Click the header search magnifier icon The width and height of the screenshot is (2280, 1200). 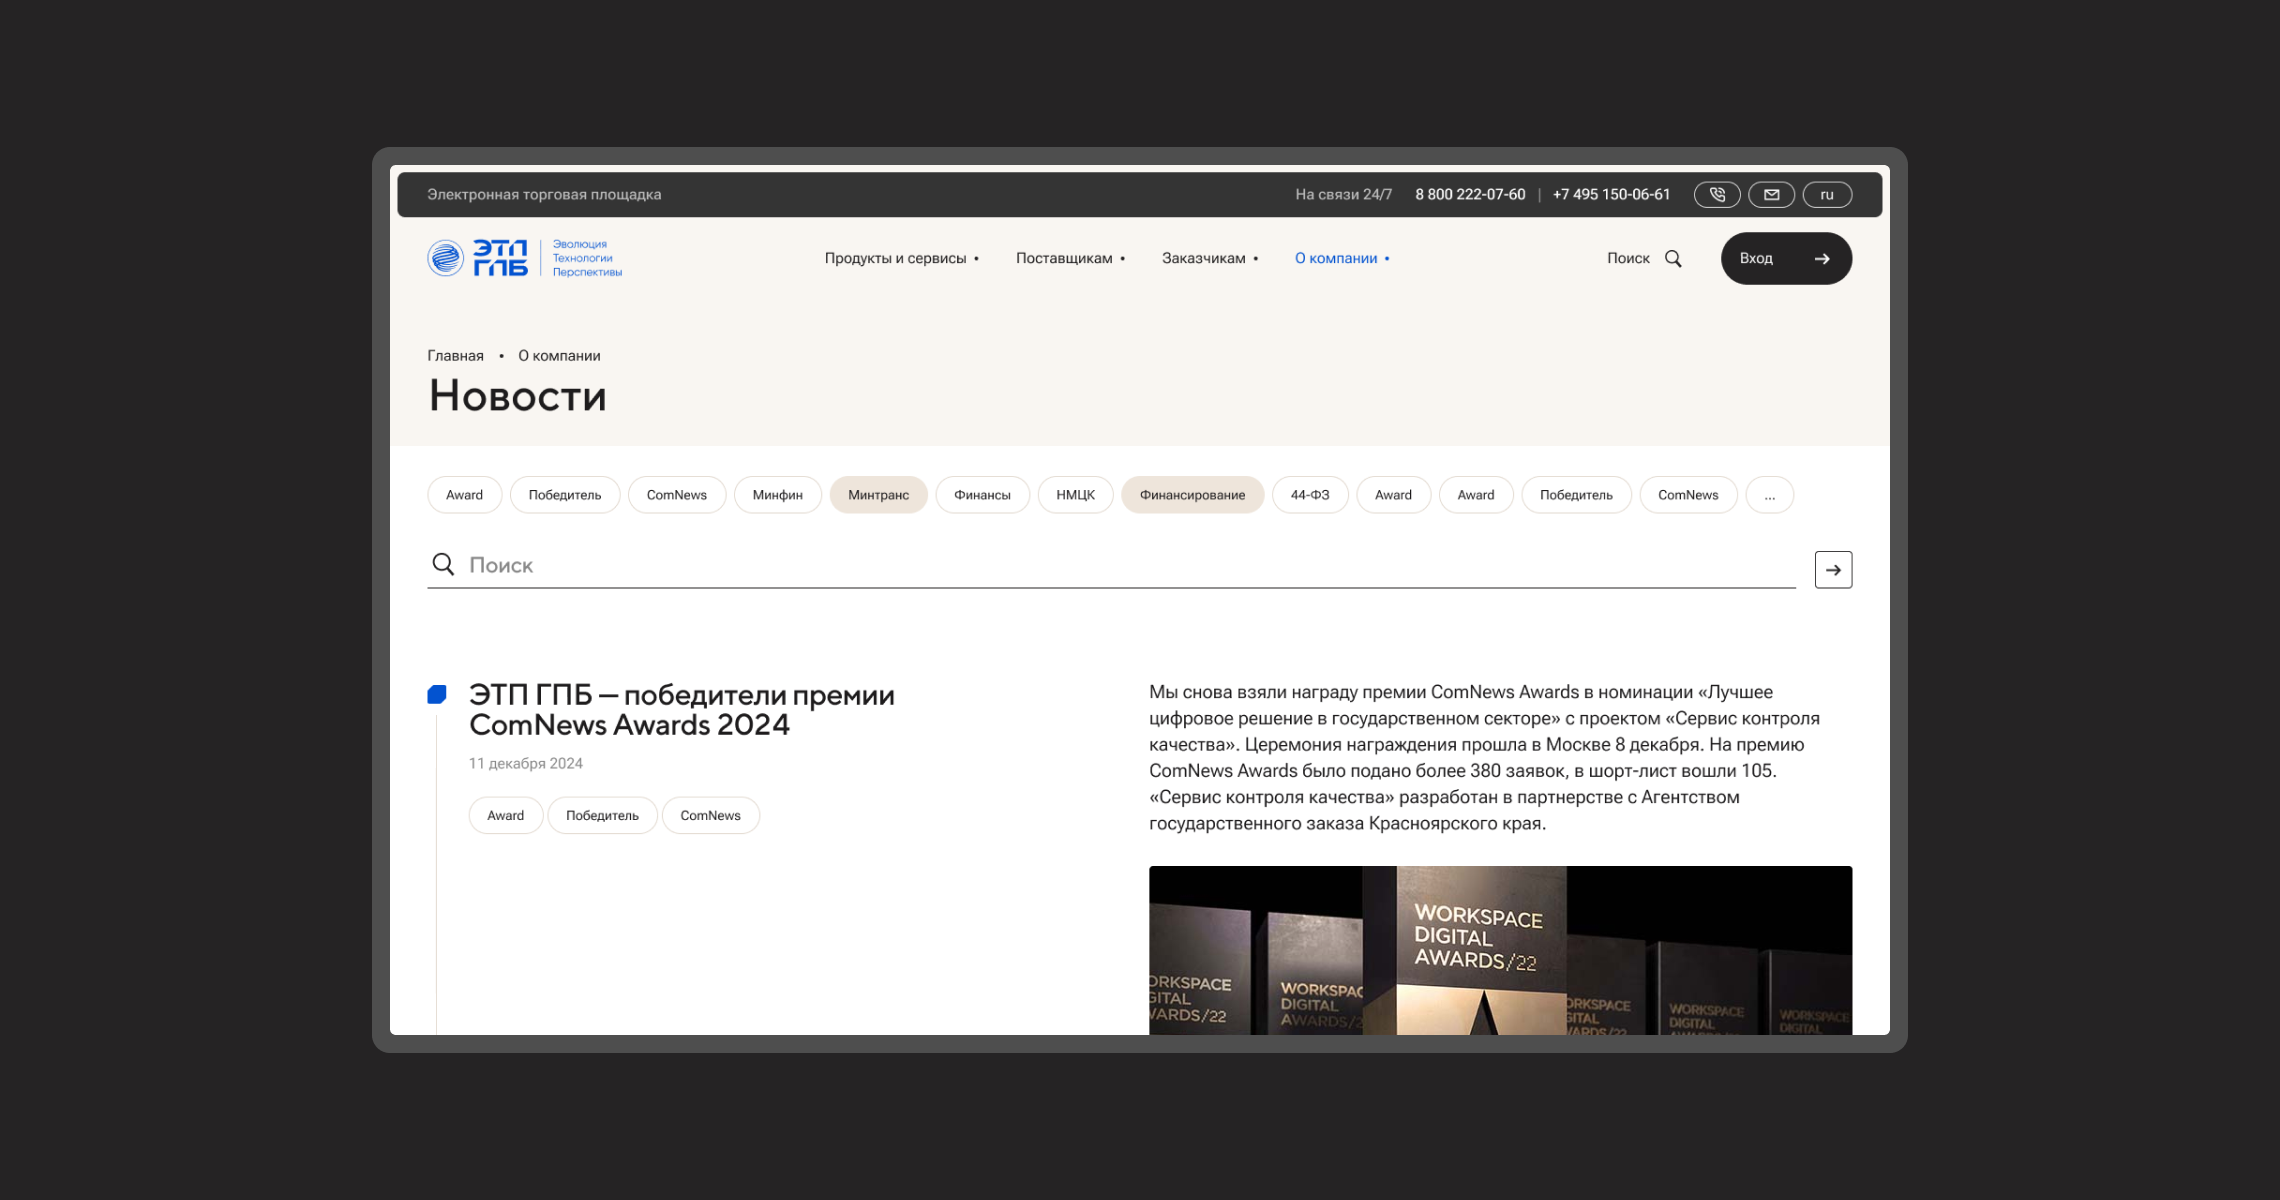click(x=1673, y=259)
